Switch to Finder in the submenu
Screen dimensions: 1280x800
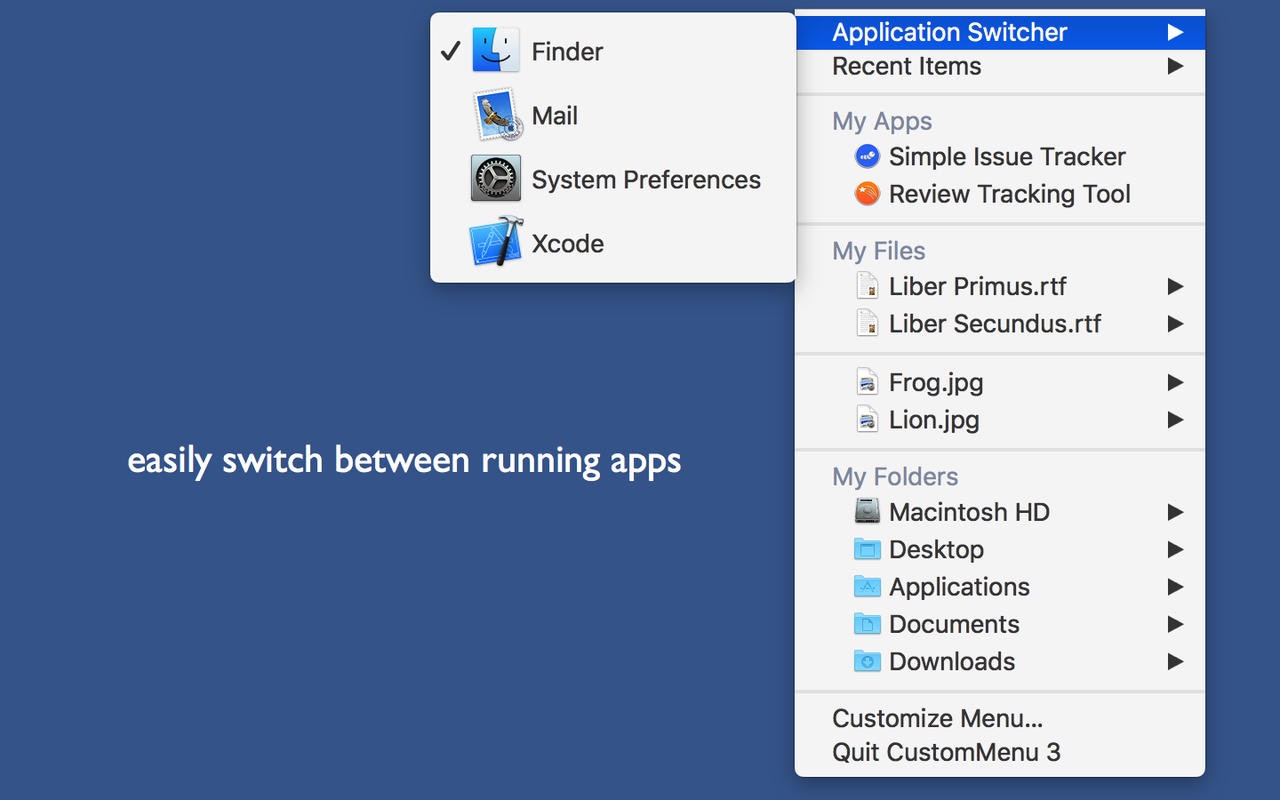(613, 51)
